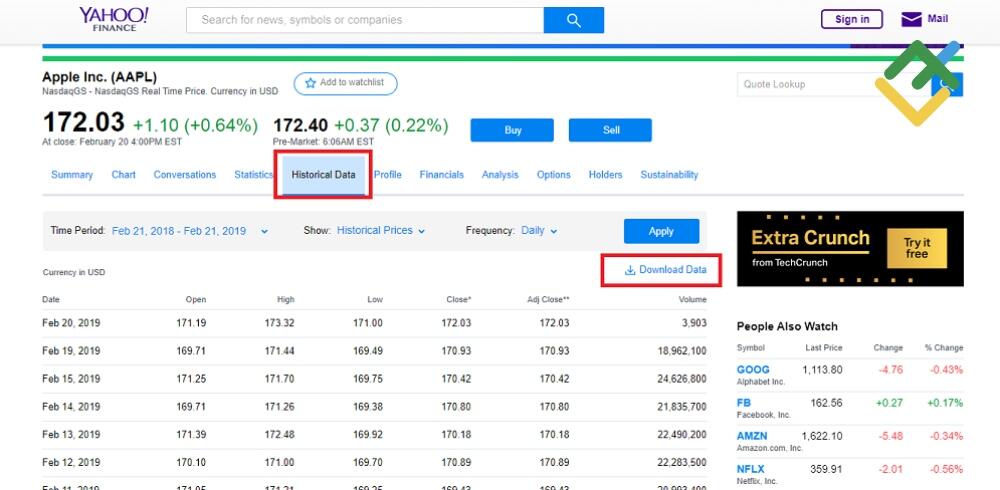Open the Statistics tab
Image resolution: width=1000 pixels, height=490 pixels.
[253, 175]
